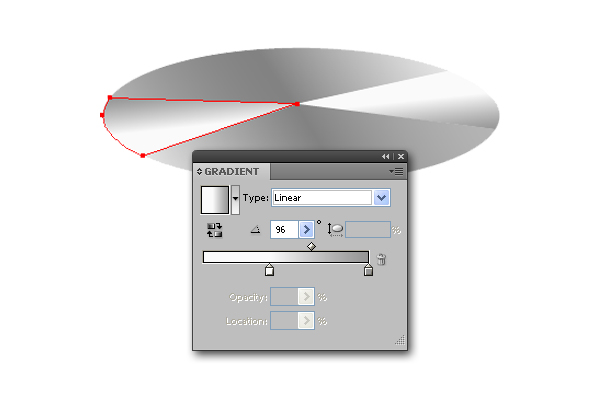600x400 pixels.
Task: Collapse the panel with the double-arrow icon
Action: 385,156
